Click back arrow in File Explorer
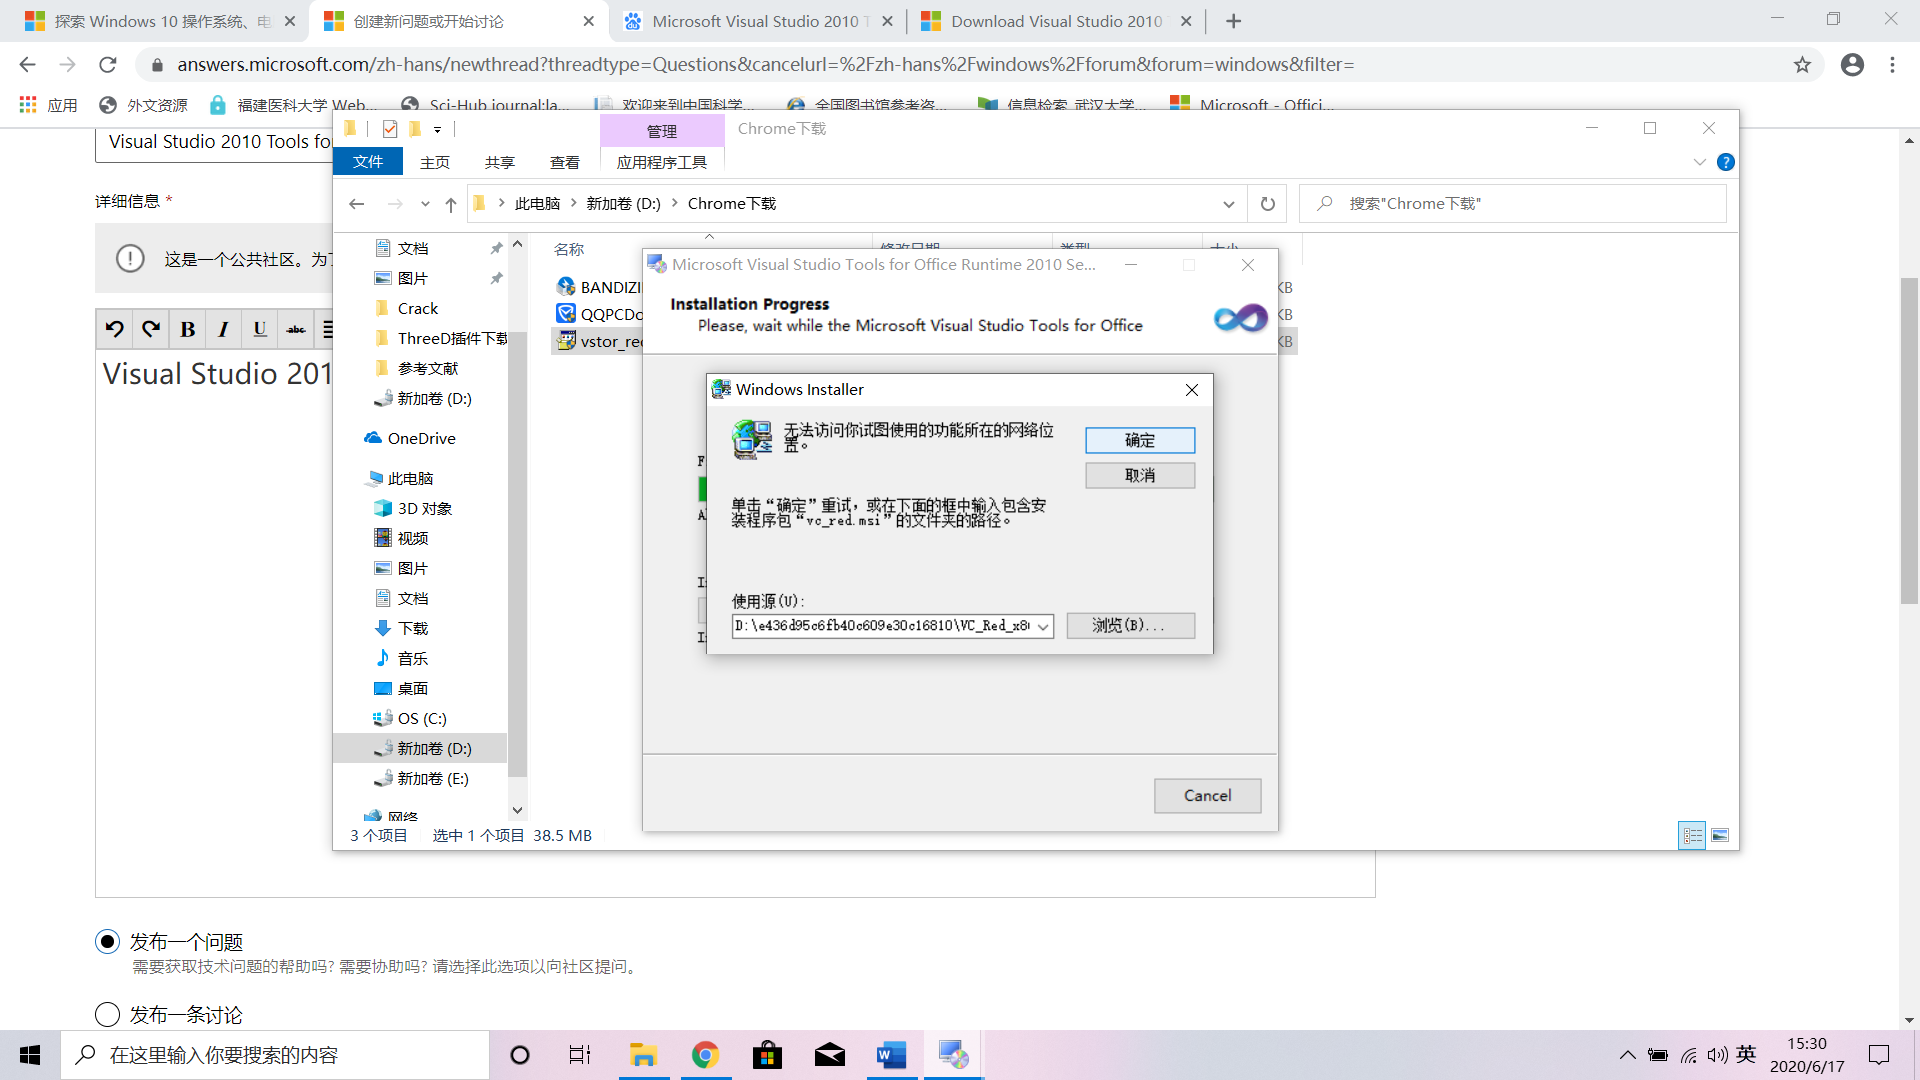 tap(357, 204)
